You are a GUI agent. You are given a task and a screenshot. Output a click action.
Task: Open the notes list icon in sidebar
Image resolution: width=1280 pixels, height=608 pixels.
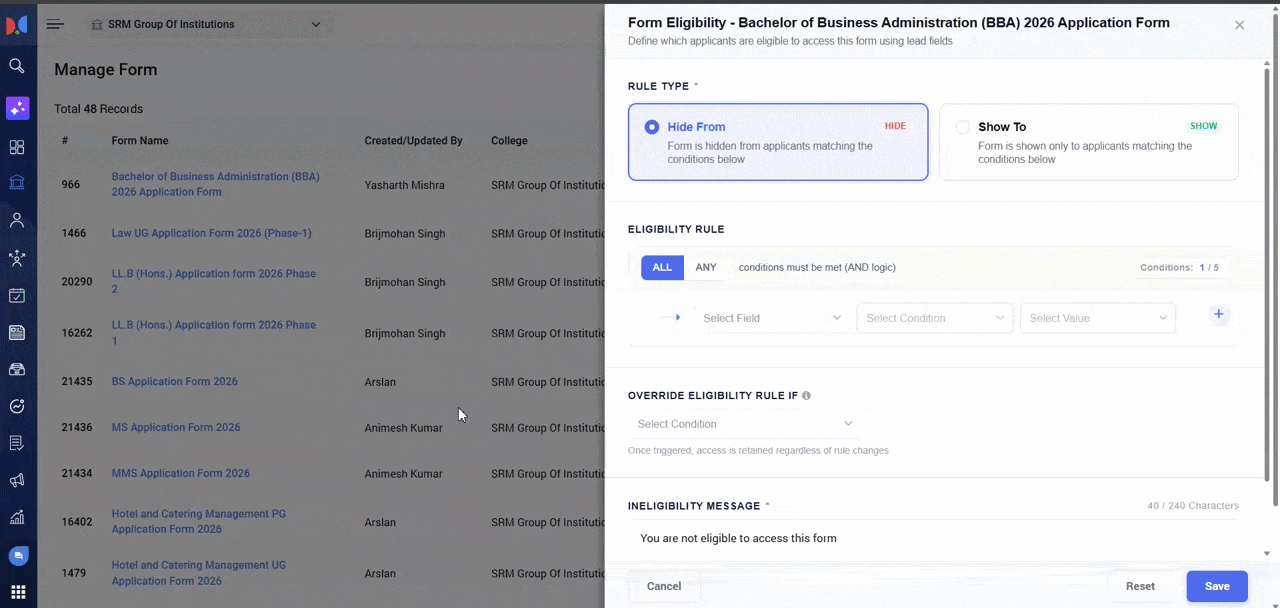pyautogui.click(x=17, y=443)
